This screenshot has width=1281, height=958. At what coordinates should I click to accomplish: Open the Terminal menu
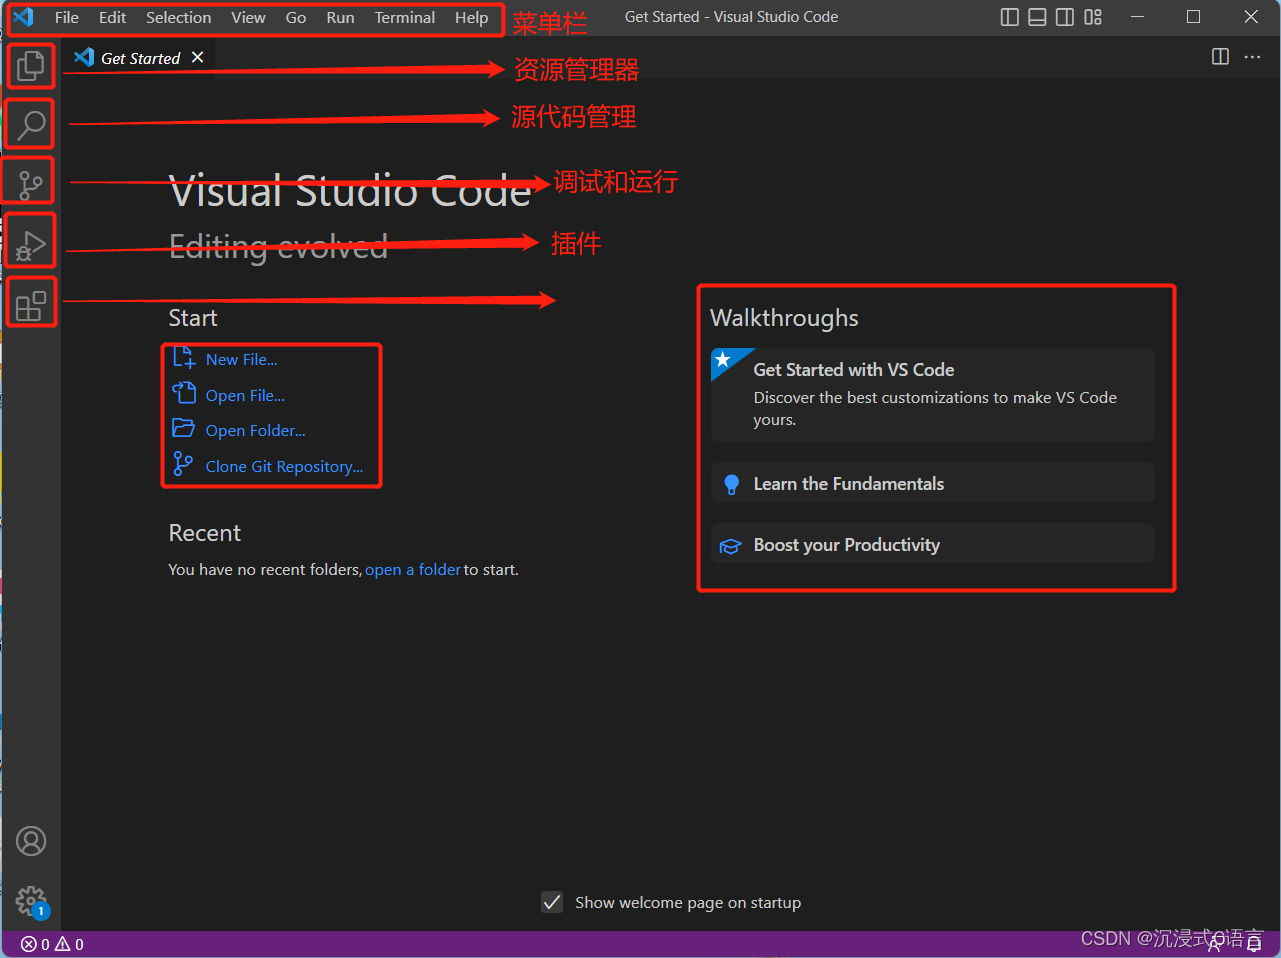[405, 17]
